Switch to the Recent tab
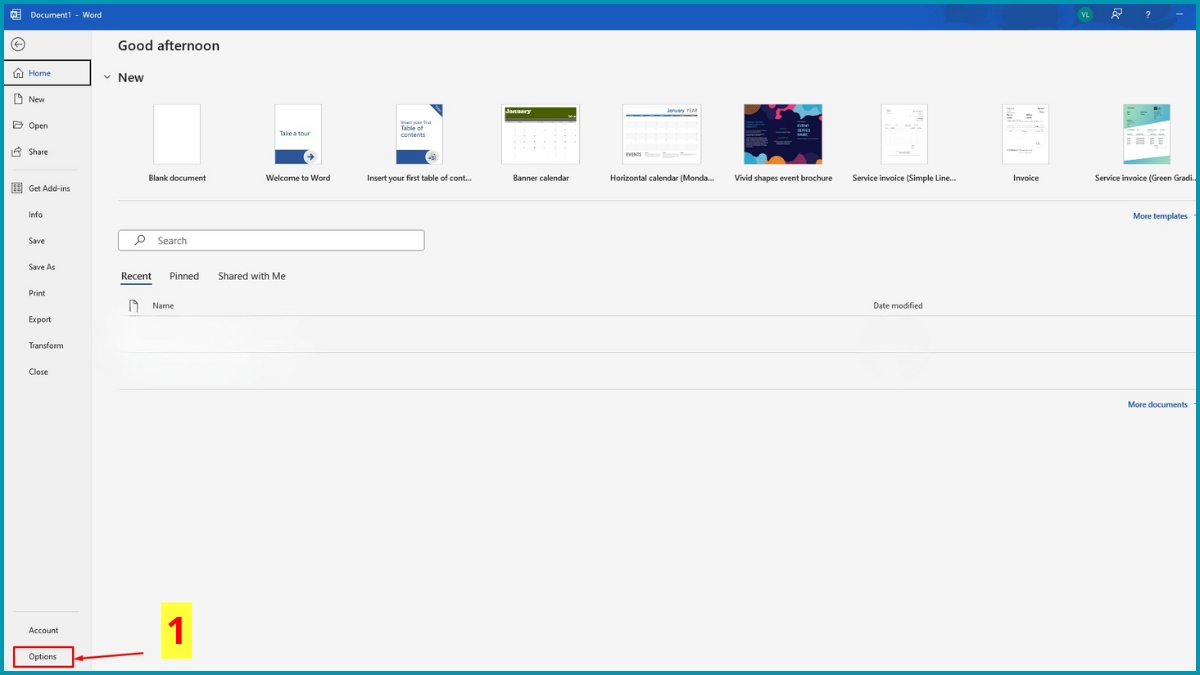This screenshot has width=1200, height=675. 136,276
